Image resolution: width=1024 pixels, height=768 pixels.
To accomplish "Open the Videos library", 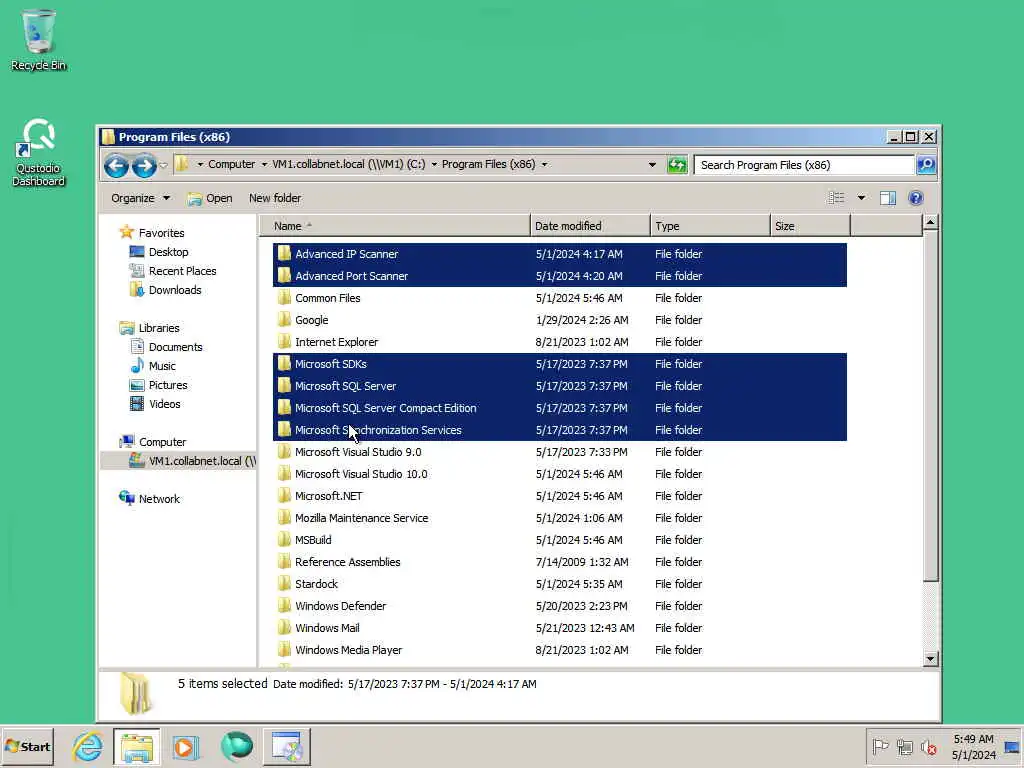I will pos(155,404).
